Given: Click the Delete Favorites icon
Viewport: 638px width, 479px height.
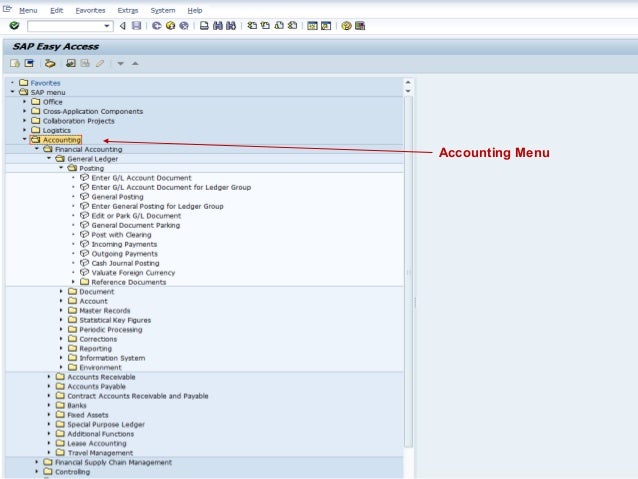Looking at the screenshot, I should point(85,63).
